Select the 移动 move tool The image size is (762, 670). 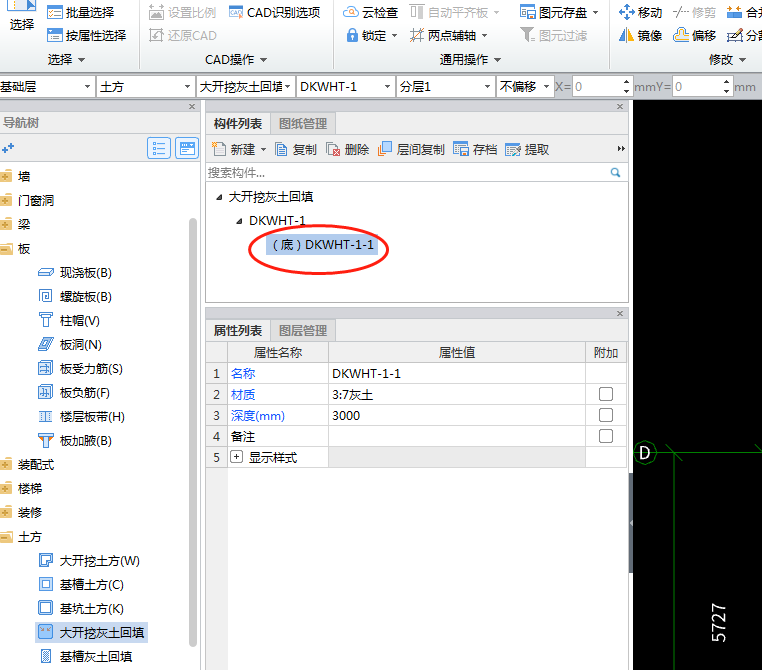click(640, 12)
